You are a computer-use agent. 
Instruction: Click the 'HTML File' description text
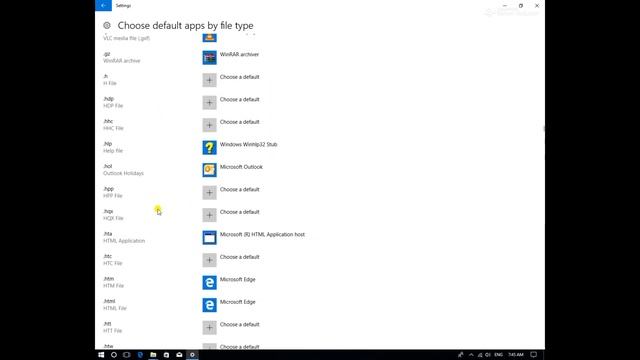pos(115,308)
